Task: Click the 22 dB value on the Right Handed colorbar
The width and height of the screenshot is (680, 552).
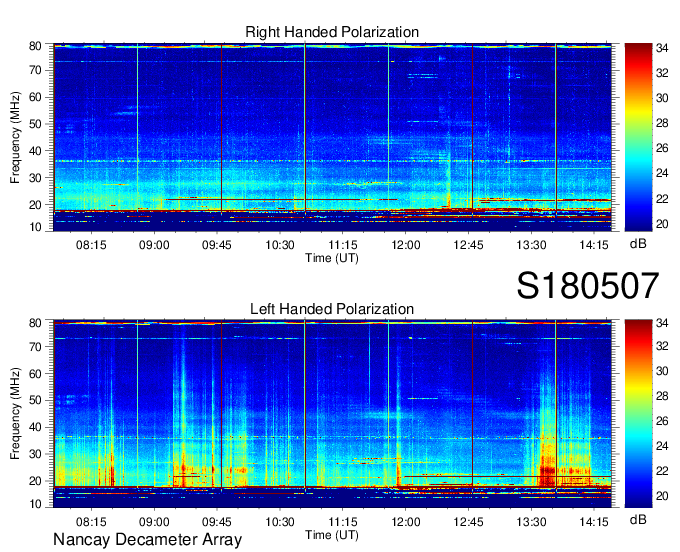Action: [x=662, y=199]
